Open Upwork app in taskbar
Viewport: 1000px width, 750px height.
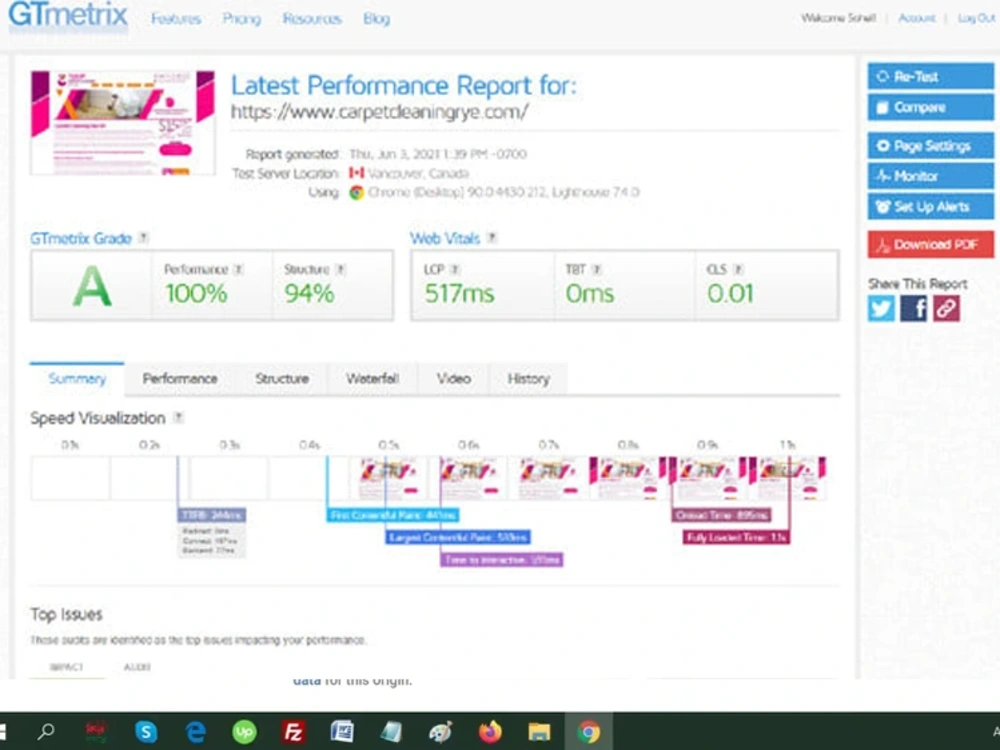tap(244, 731)
